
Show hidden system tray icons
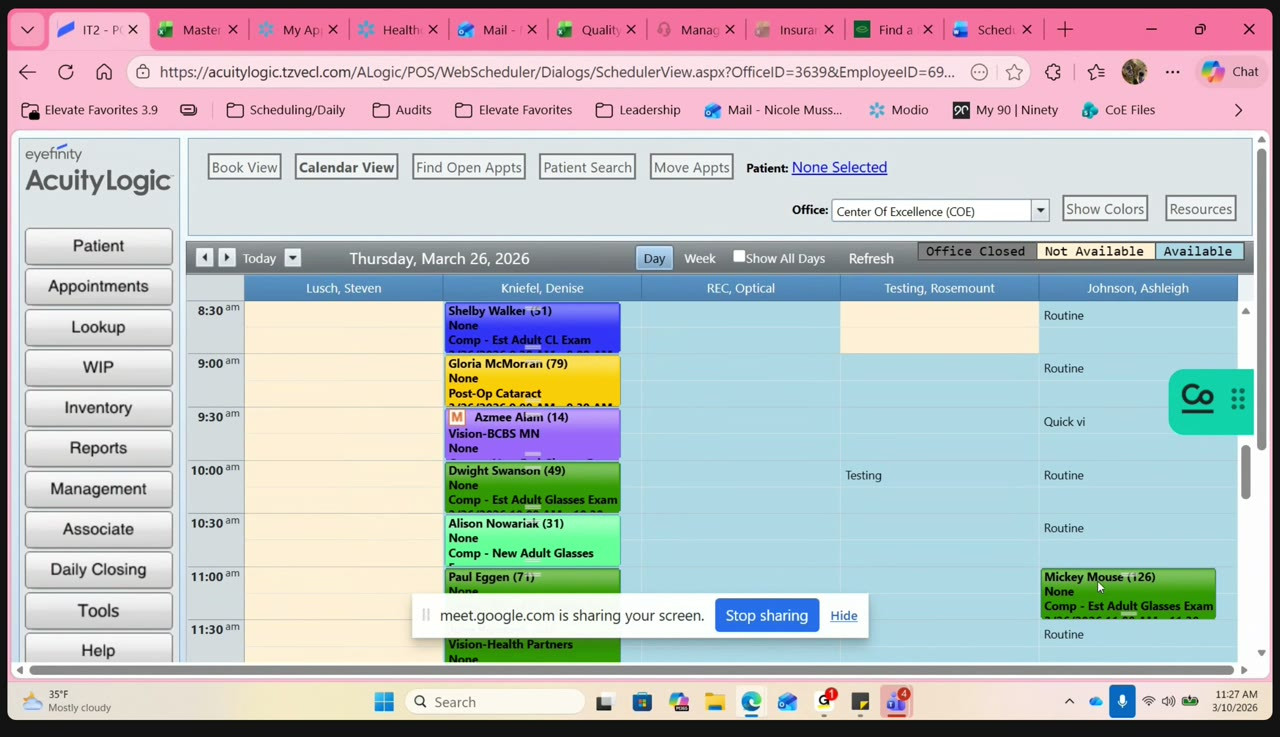(x=1069, y=702)
